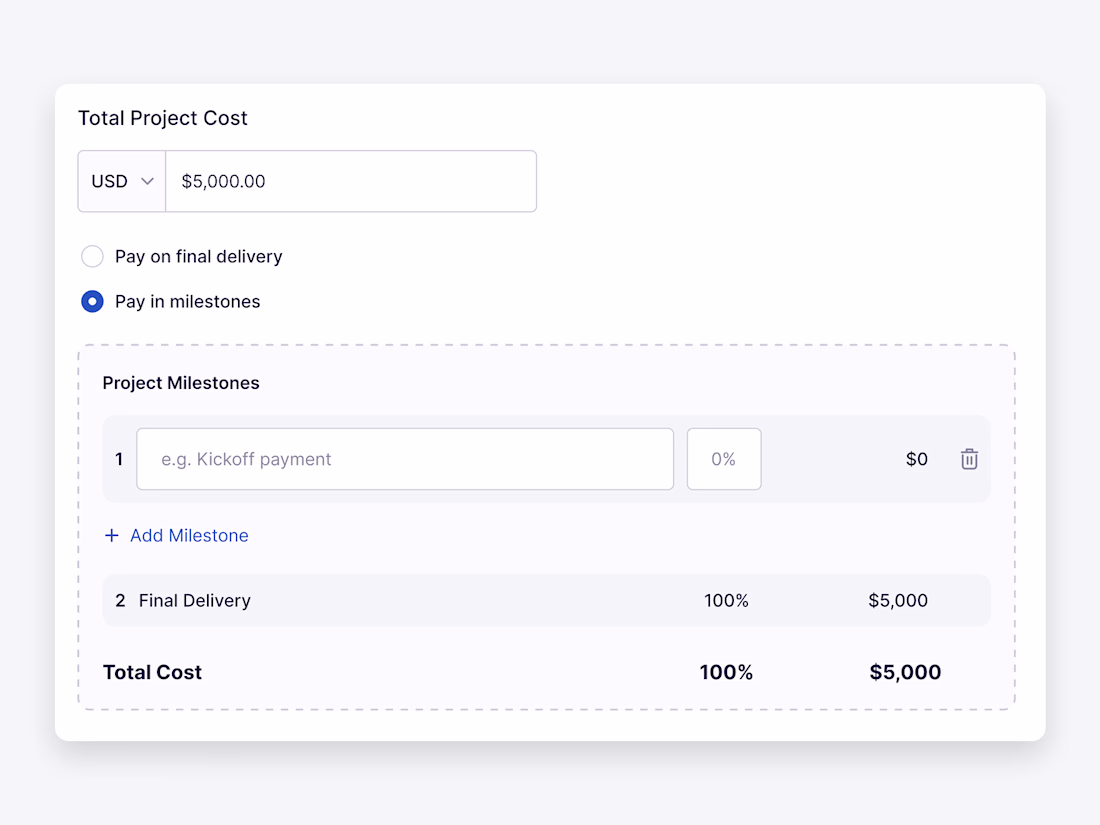Screen dimensions: 1100x825
Task: Click the Total Project Cost label
Action: [163, 118]
